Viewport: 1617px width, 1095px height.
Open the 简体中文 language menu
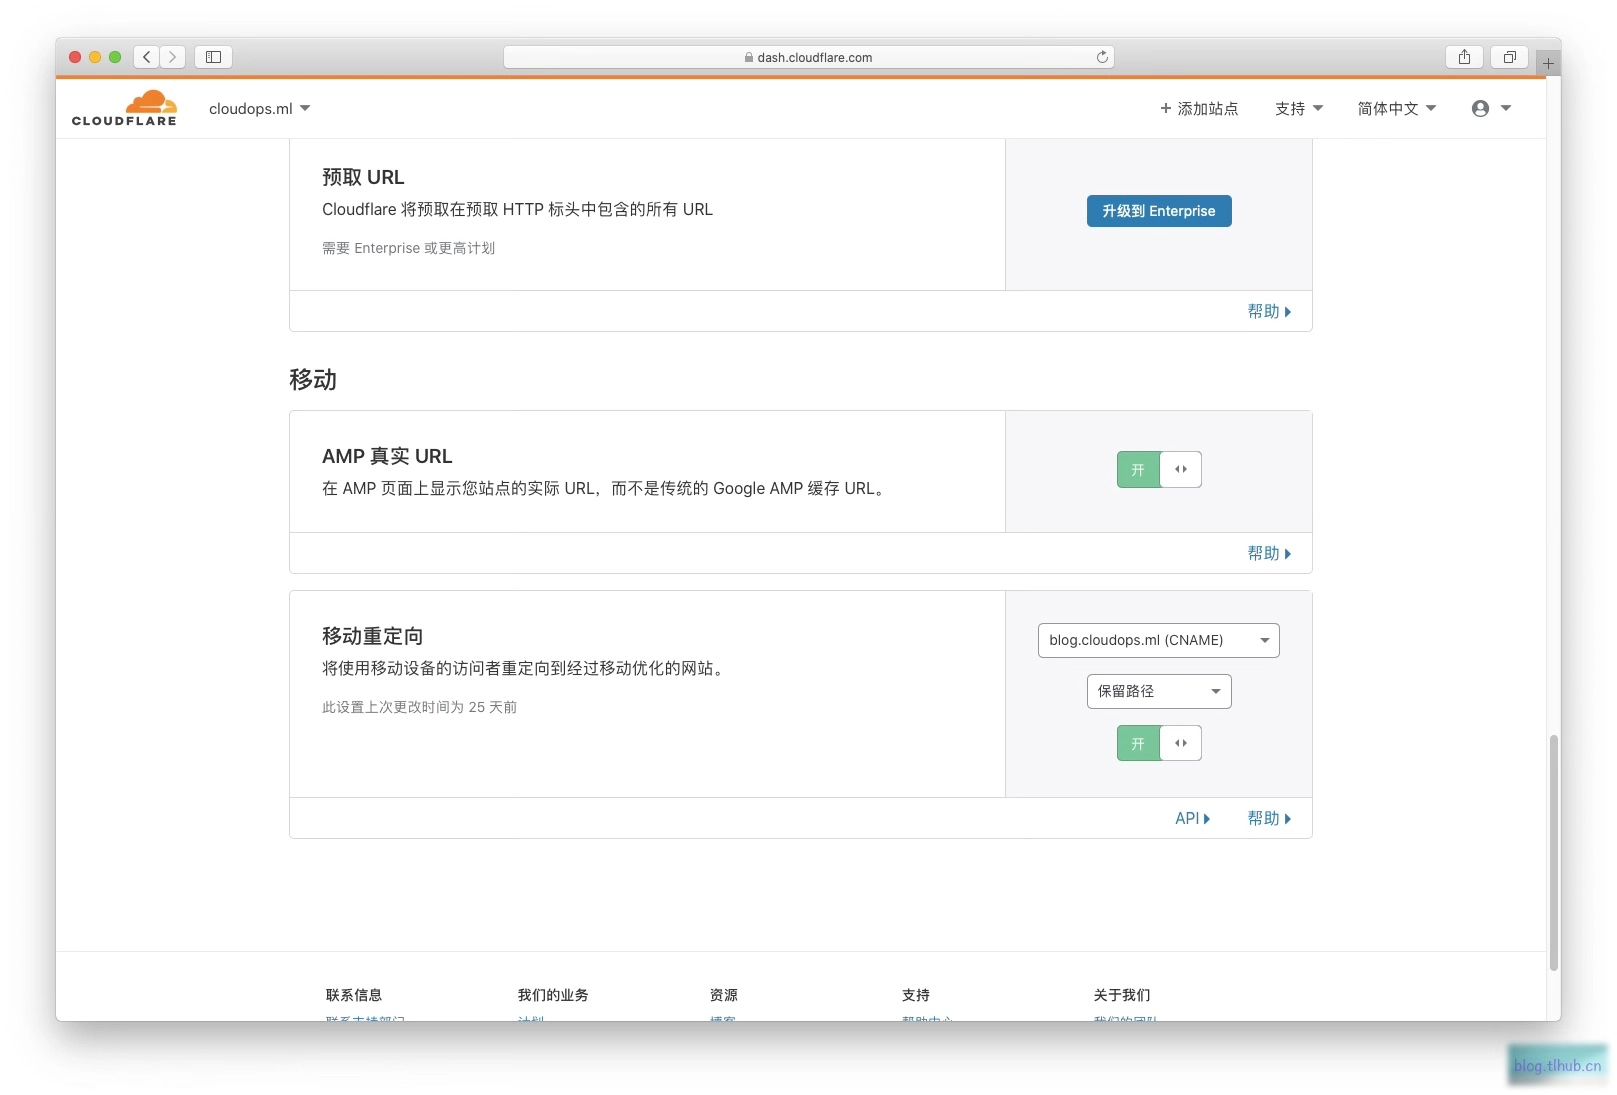[1397, 108]
